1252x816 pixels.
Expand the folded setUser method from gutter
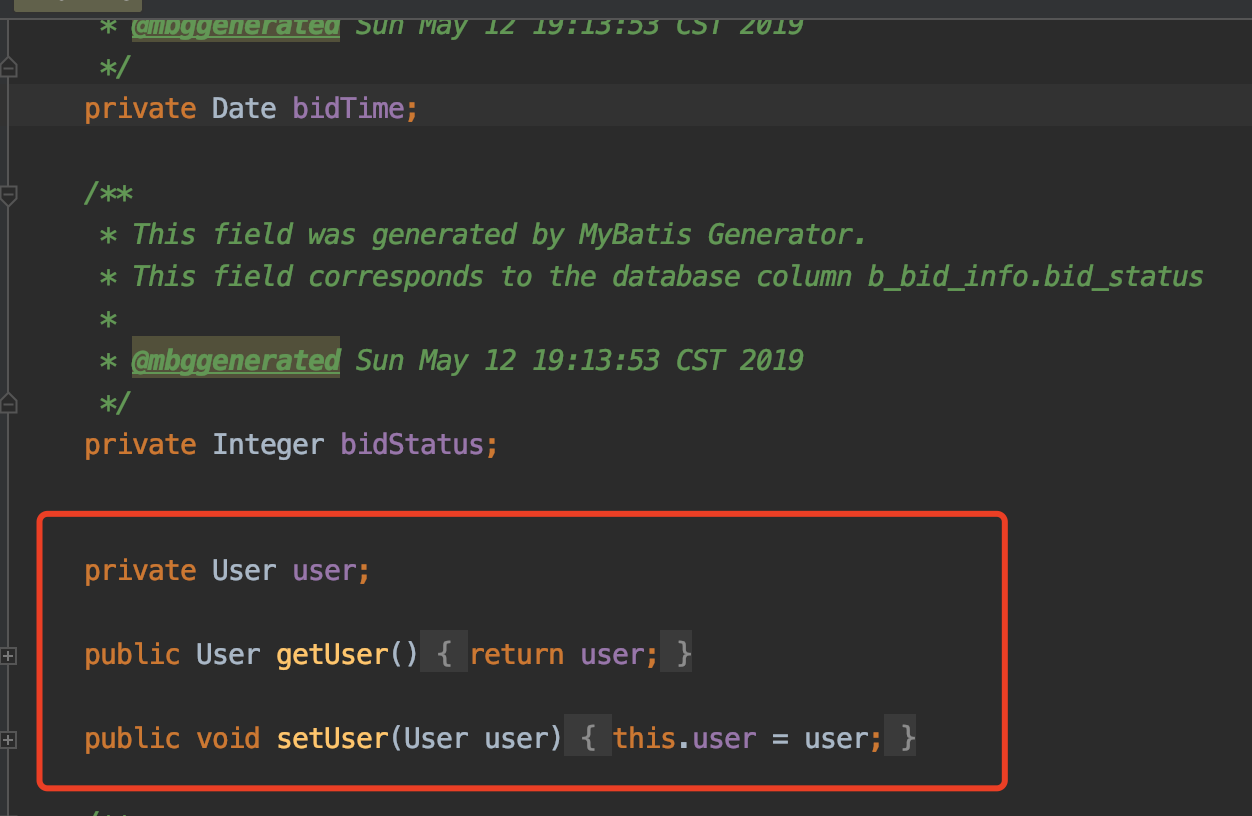9,740
